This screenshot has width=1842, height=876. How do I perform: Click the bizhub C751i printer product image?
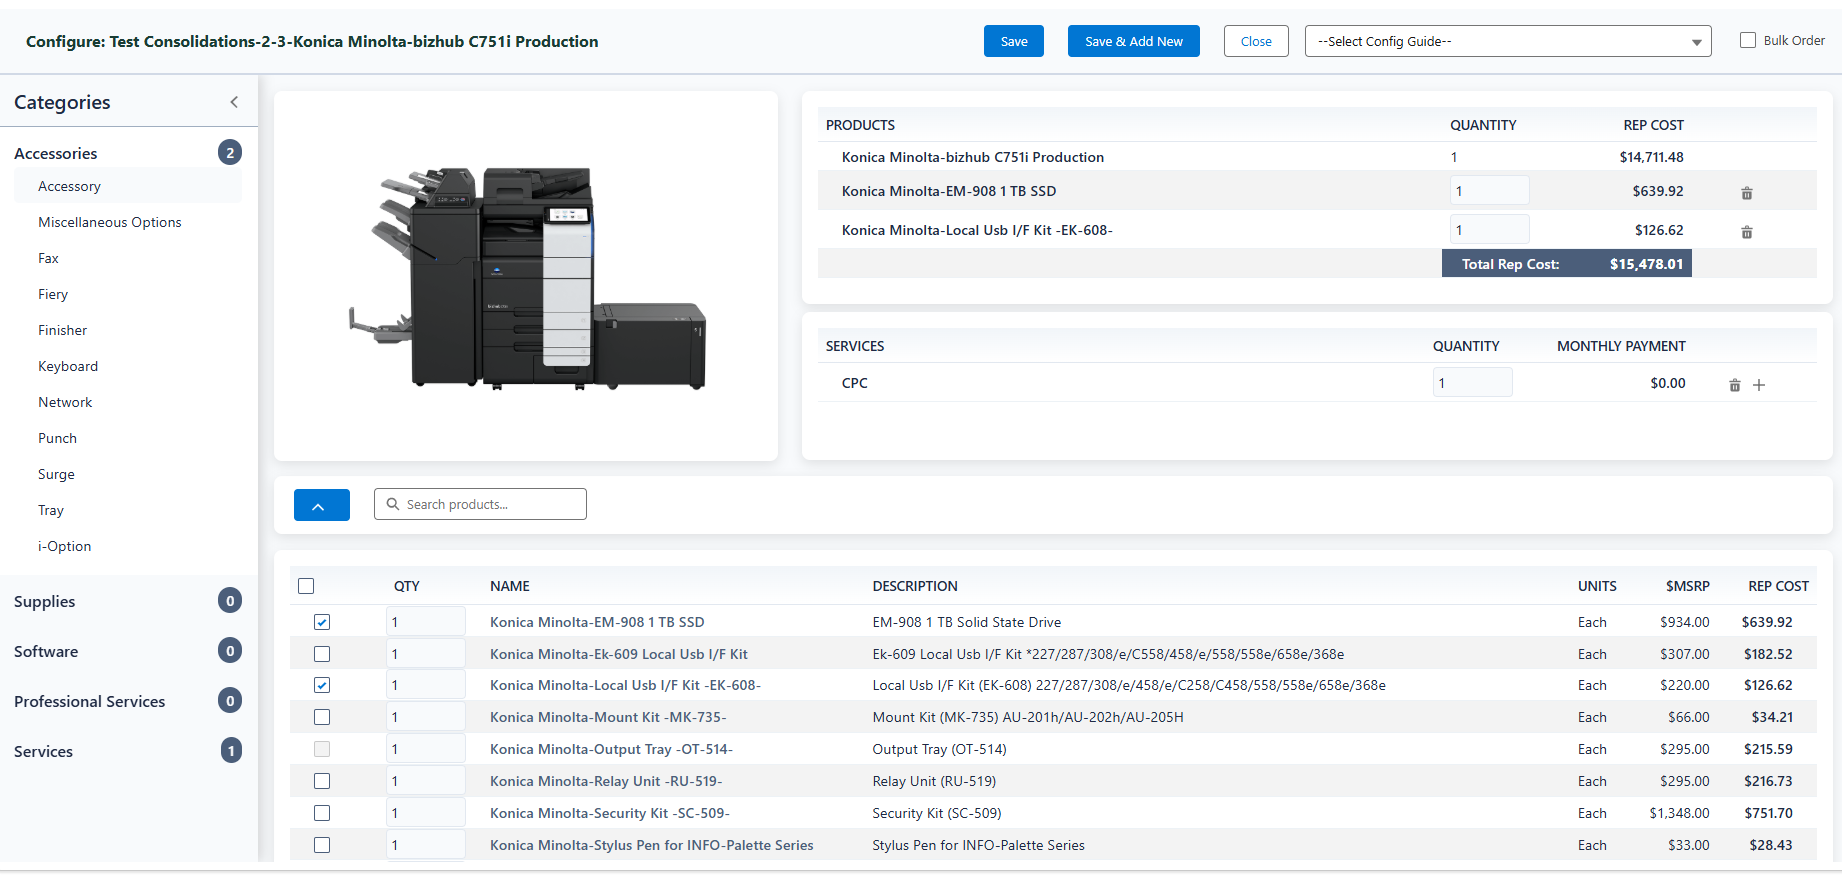(527, 277)
